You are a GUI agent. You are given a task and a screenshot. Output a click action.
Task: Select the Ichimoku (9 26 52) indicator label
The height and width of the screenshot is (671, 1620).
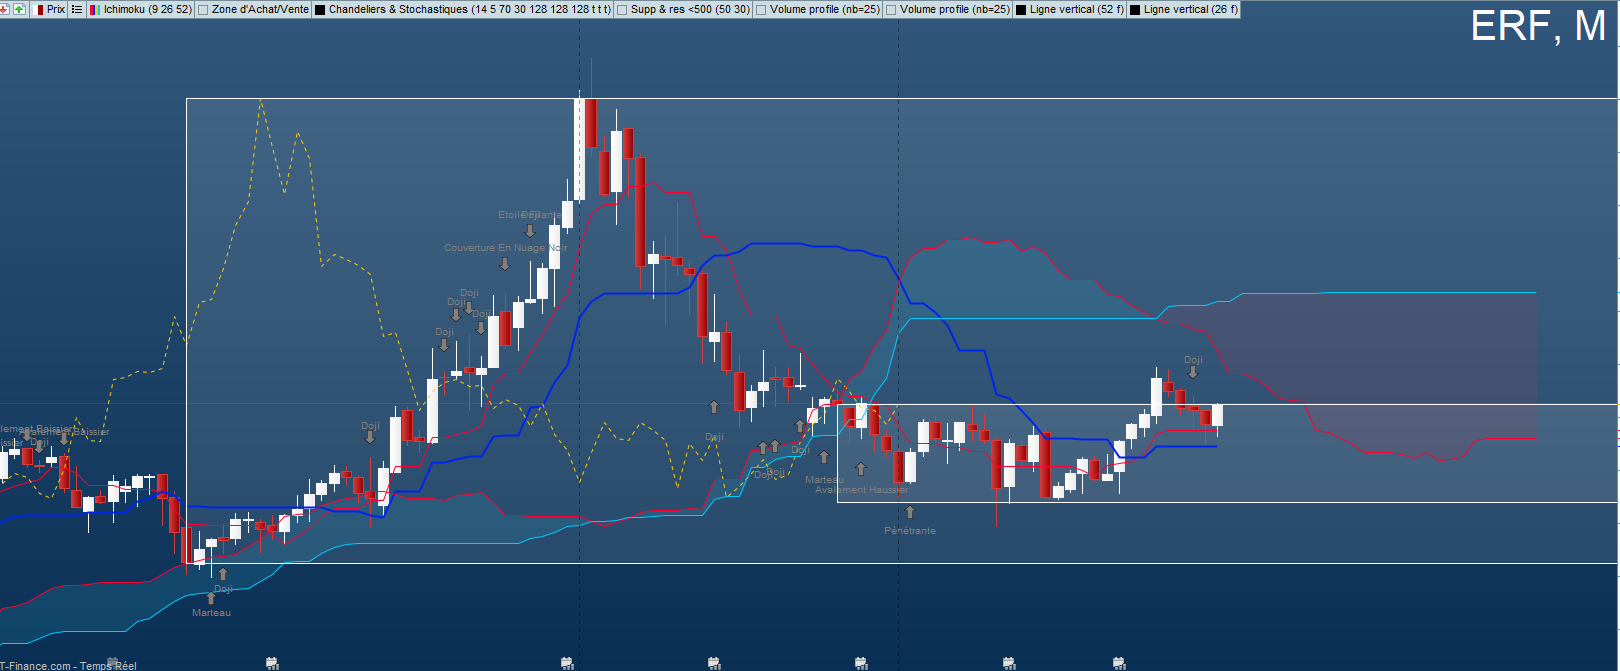tap(147, 9)
